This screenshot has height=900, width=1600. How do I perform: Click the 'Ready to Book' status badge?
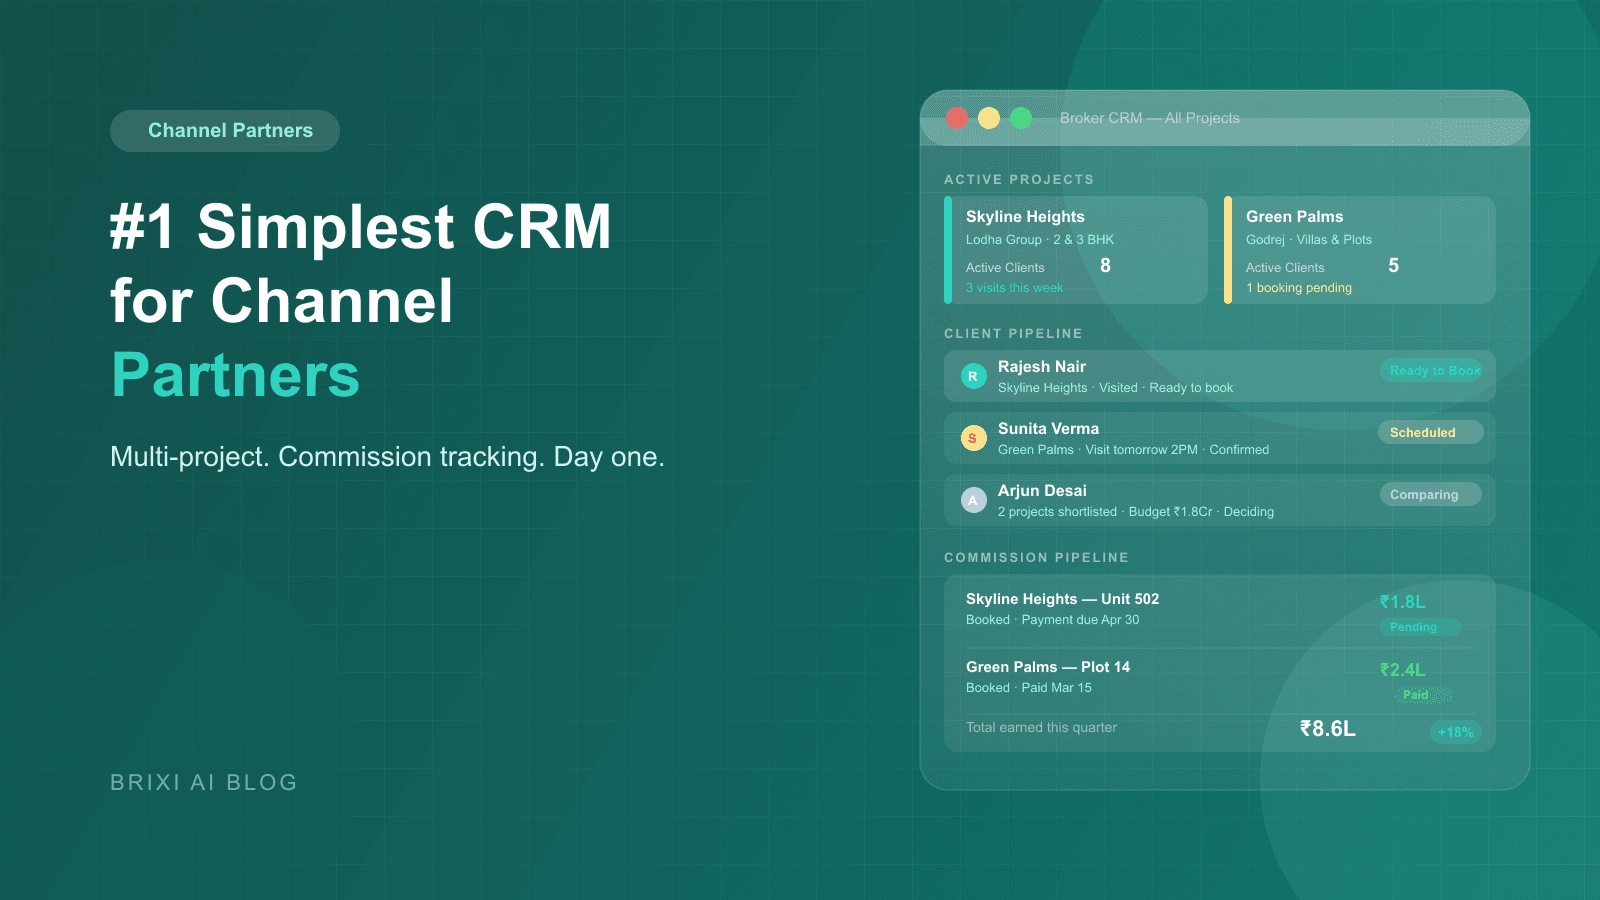[x=1431, y=370]
